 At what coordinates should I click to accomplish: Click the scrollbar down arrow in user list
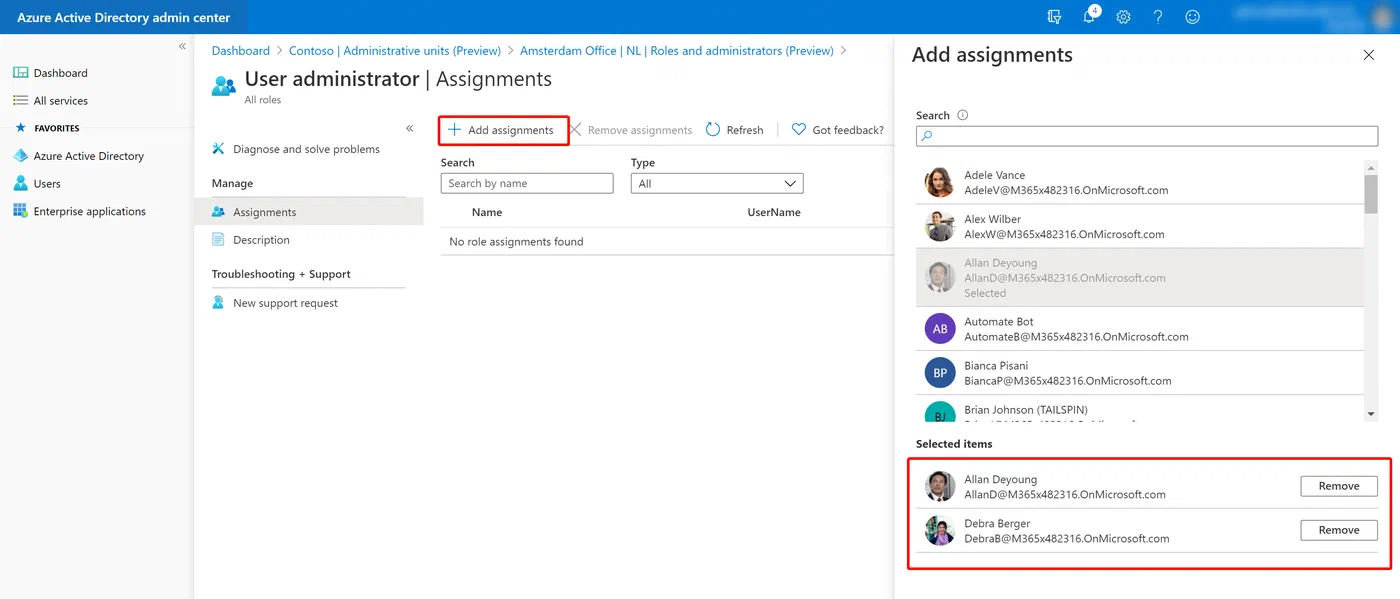(1370, 414)
